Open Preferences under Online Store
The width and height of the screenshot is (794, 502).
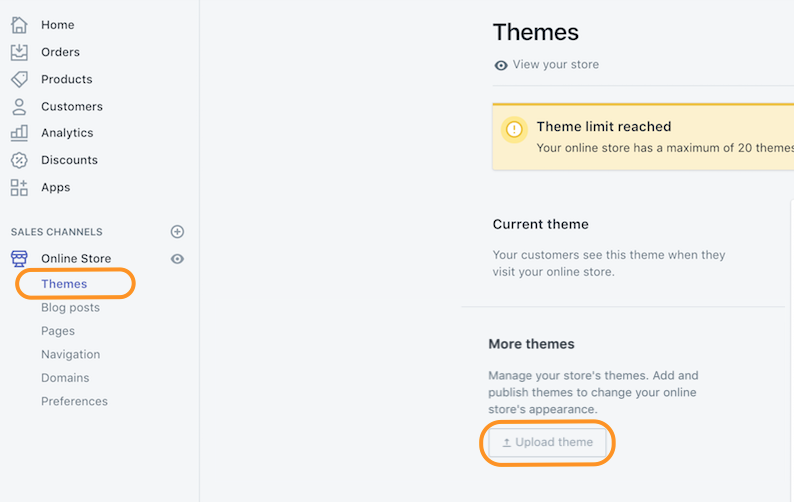pos(74,402)
